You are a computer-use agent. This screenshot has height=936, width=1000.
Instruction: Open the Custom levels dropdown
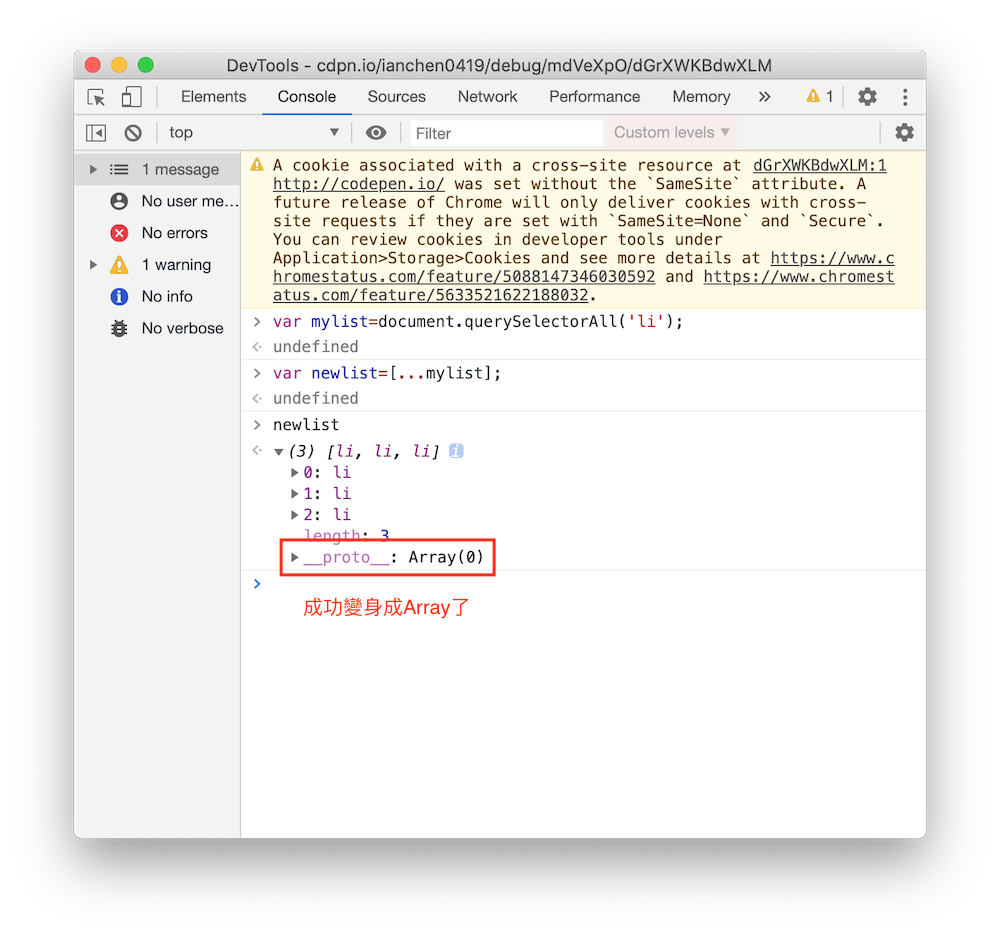click(672, 133)
